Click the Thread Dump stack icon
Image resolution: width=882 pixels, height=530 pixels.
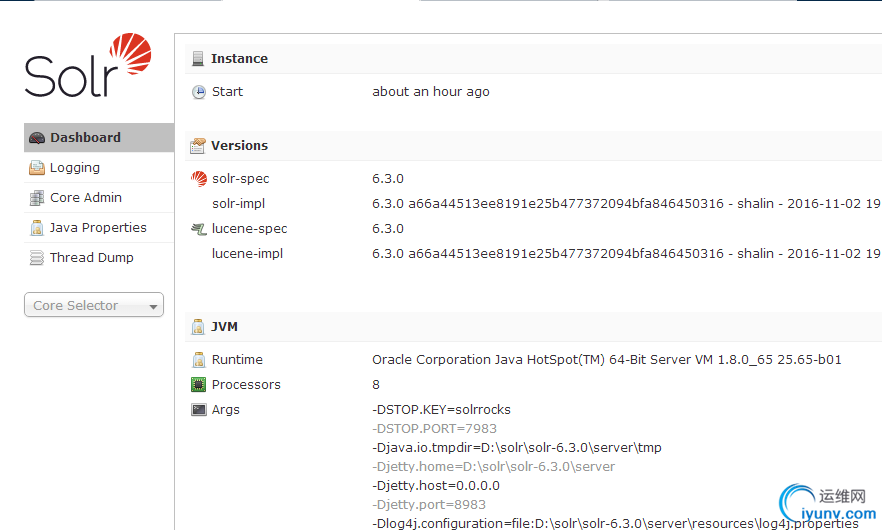point(37,258)
